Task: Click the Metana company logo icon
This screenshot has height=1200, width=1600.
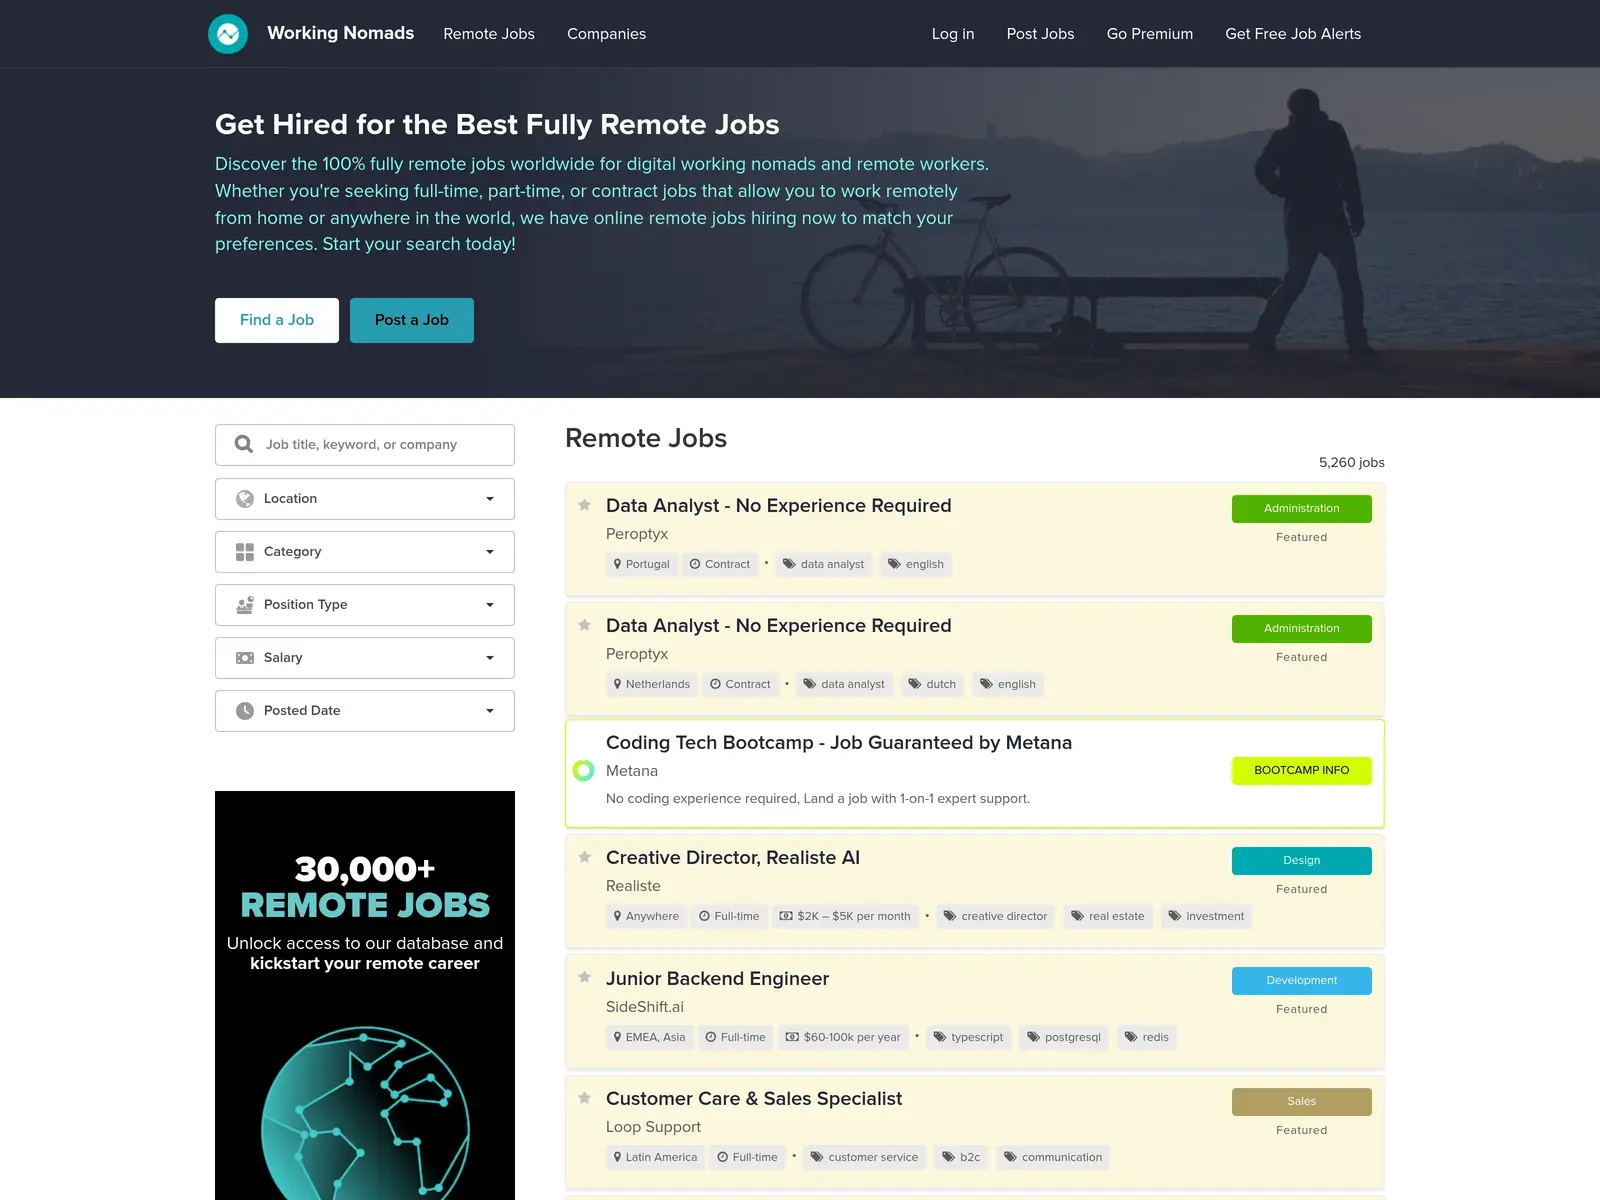Action: click(583, 770)
